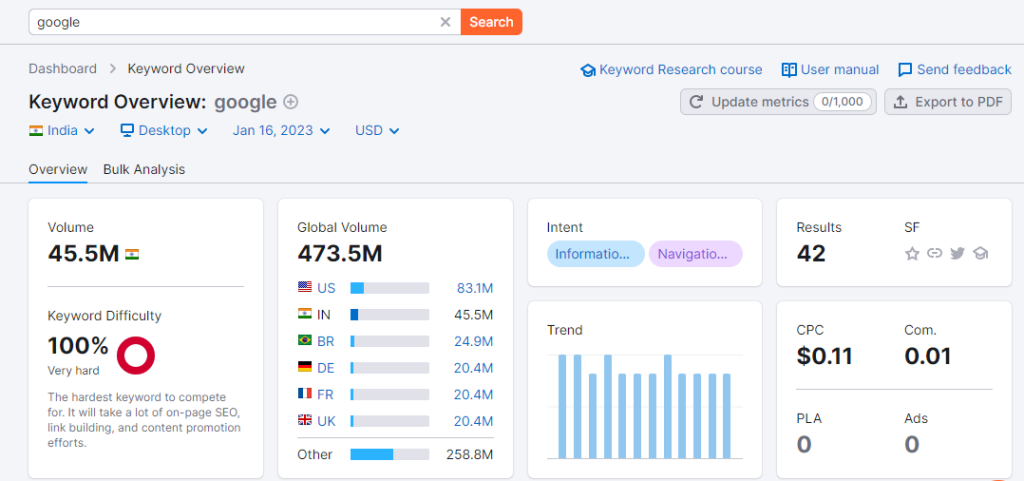Clear the search field with the X icon
The height and width of the screenshot is (481, 1024).
tap(445, 22)
